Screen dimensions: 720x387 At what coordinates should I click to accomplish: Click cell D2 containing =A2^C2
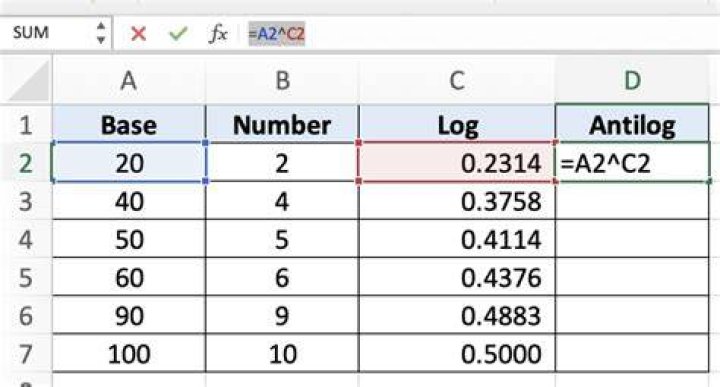click(x=632, y=163)
